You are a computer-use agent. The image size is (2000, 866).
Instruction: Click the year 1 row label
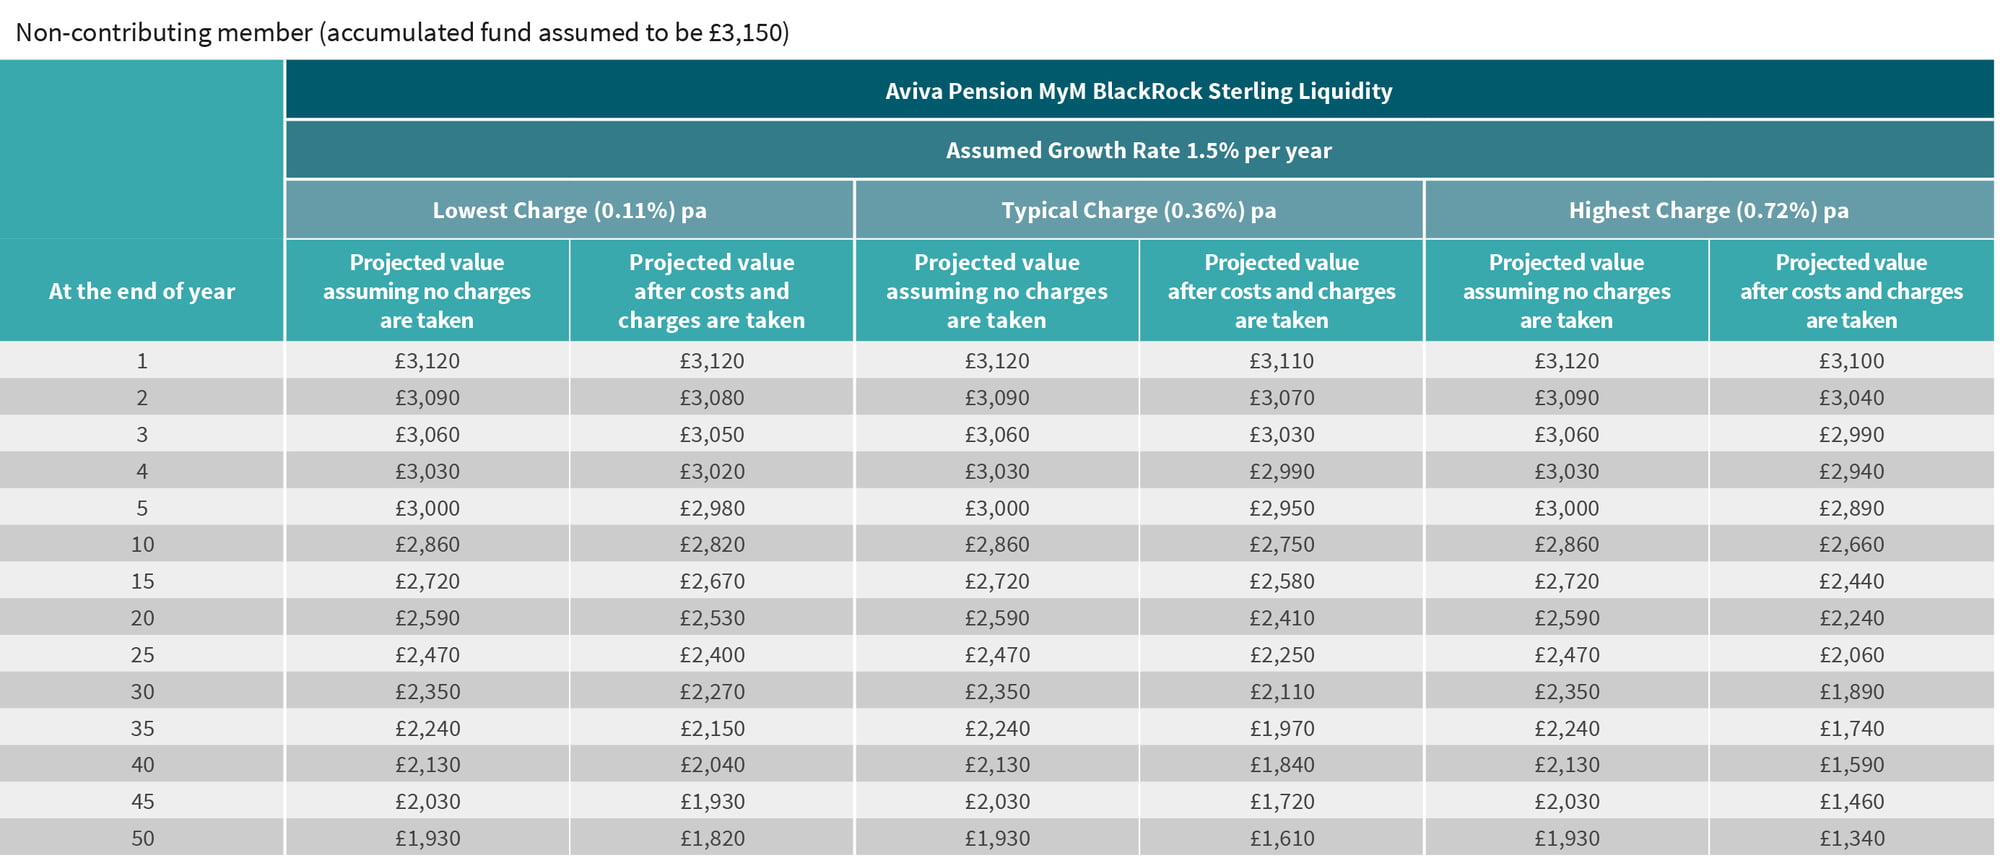(x=142, y=361)
